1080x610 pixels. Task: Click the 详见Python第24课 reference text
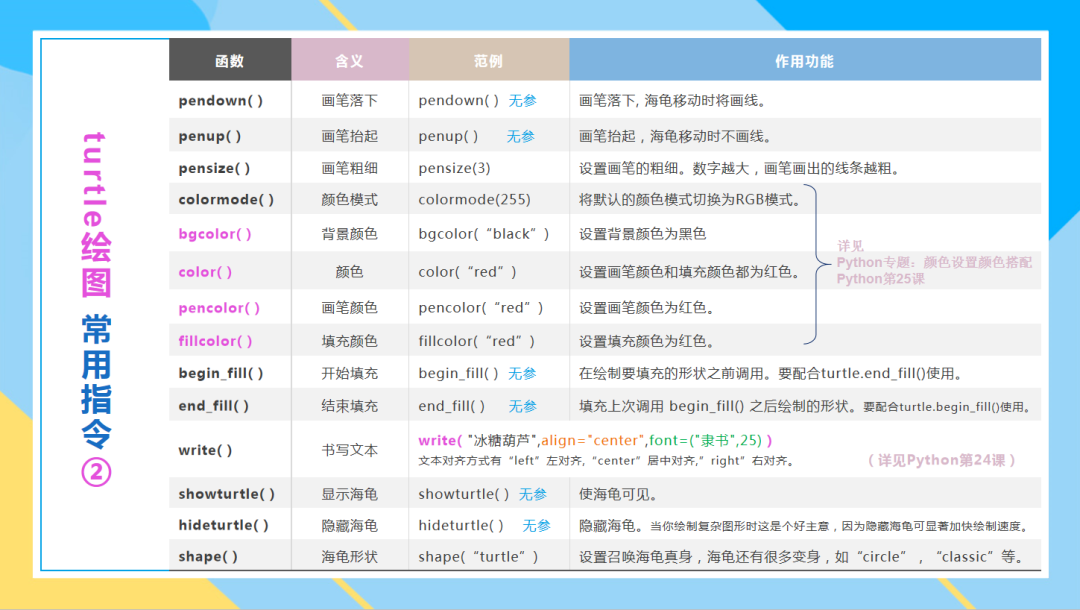tap(942, 460)
